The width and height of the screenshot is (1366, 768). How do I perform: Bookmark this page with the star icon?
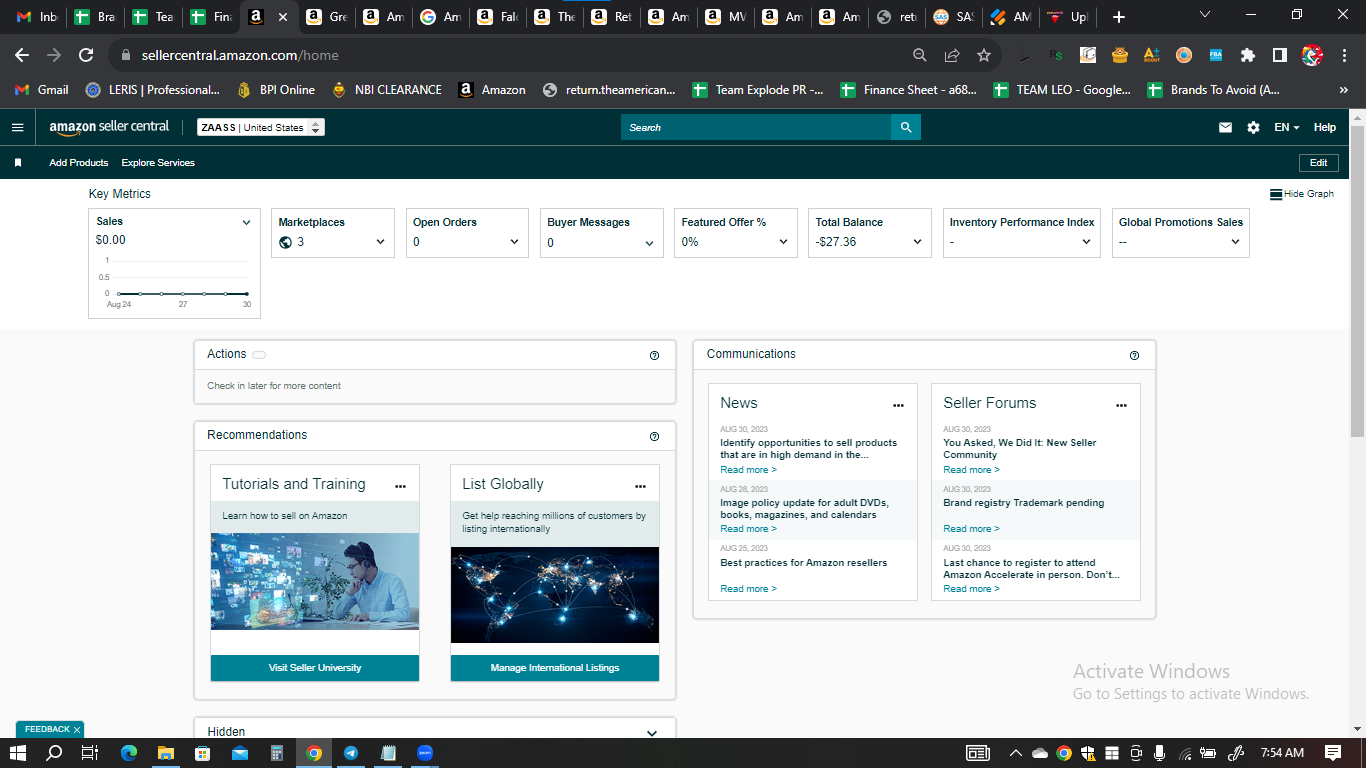pos(983,55)
